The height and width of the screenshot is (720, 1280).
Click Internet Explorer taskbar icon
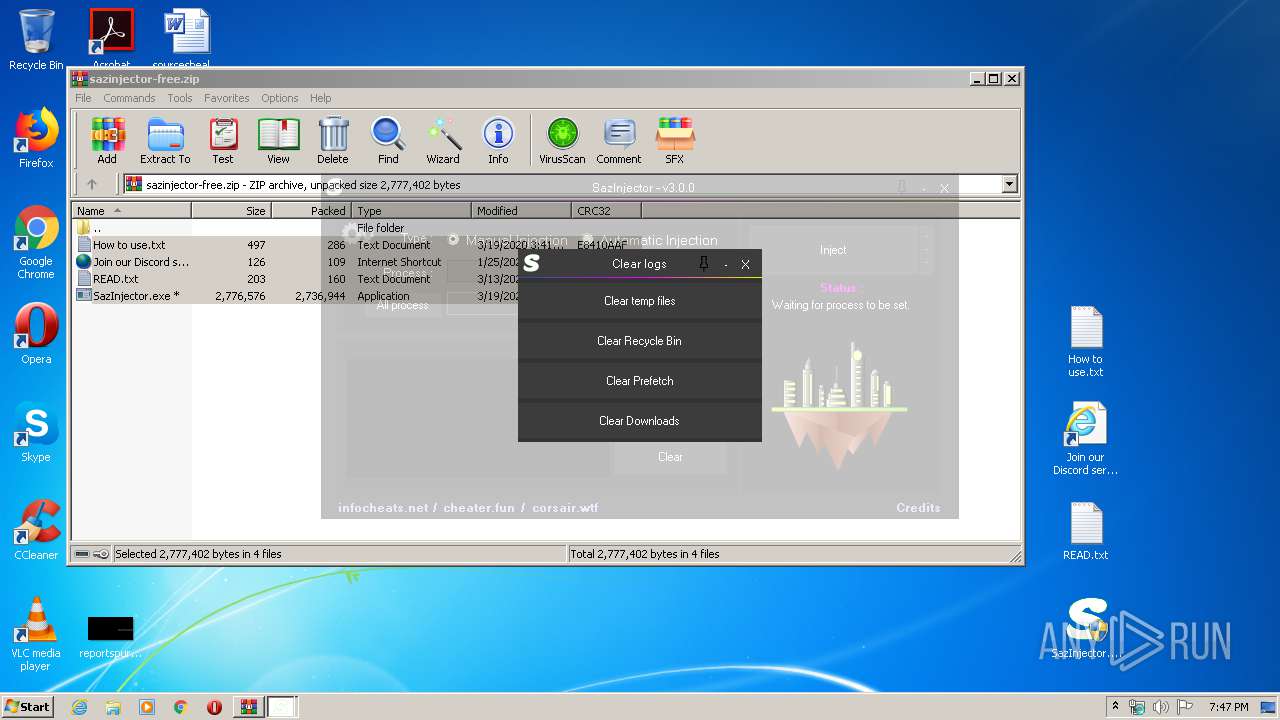point(79,707)
